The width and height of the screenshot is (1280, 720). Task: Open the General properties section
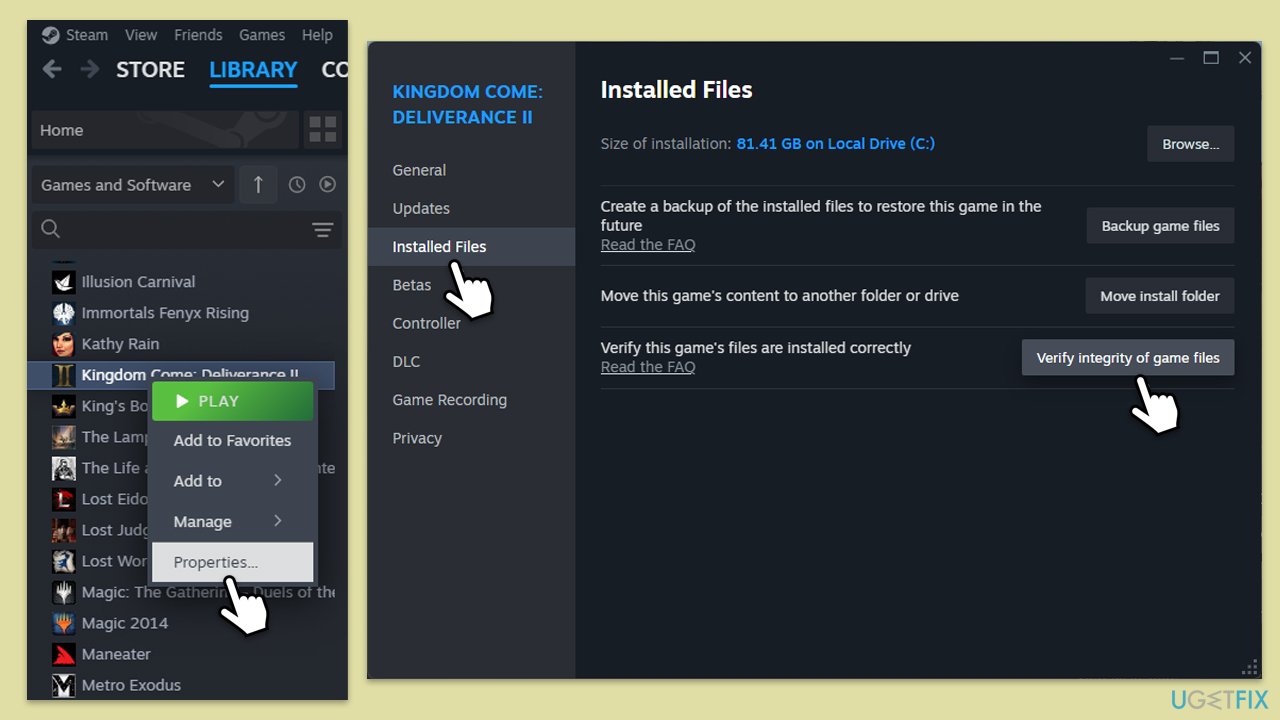419,170
